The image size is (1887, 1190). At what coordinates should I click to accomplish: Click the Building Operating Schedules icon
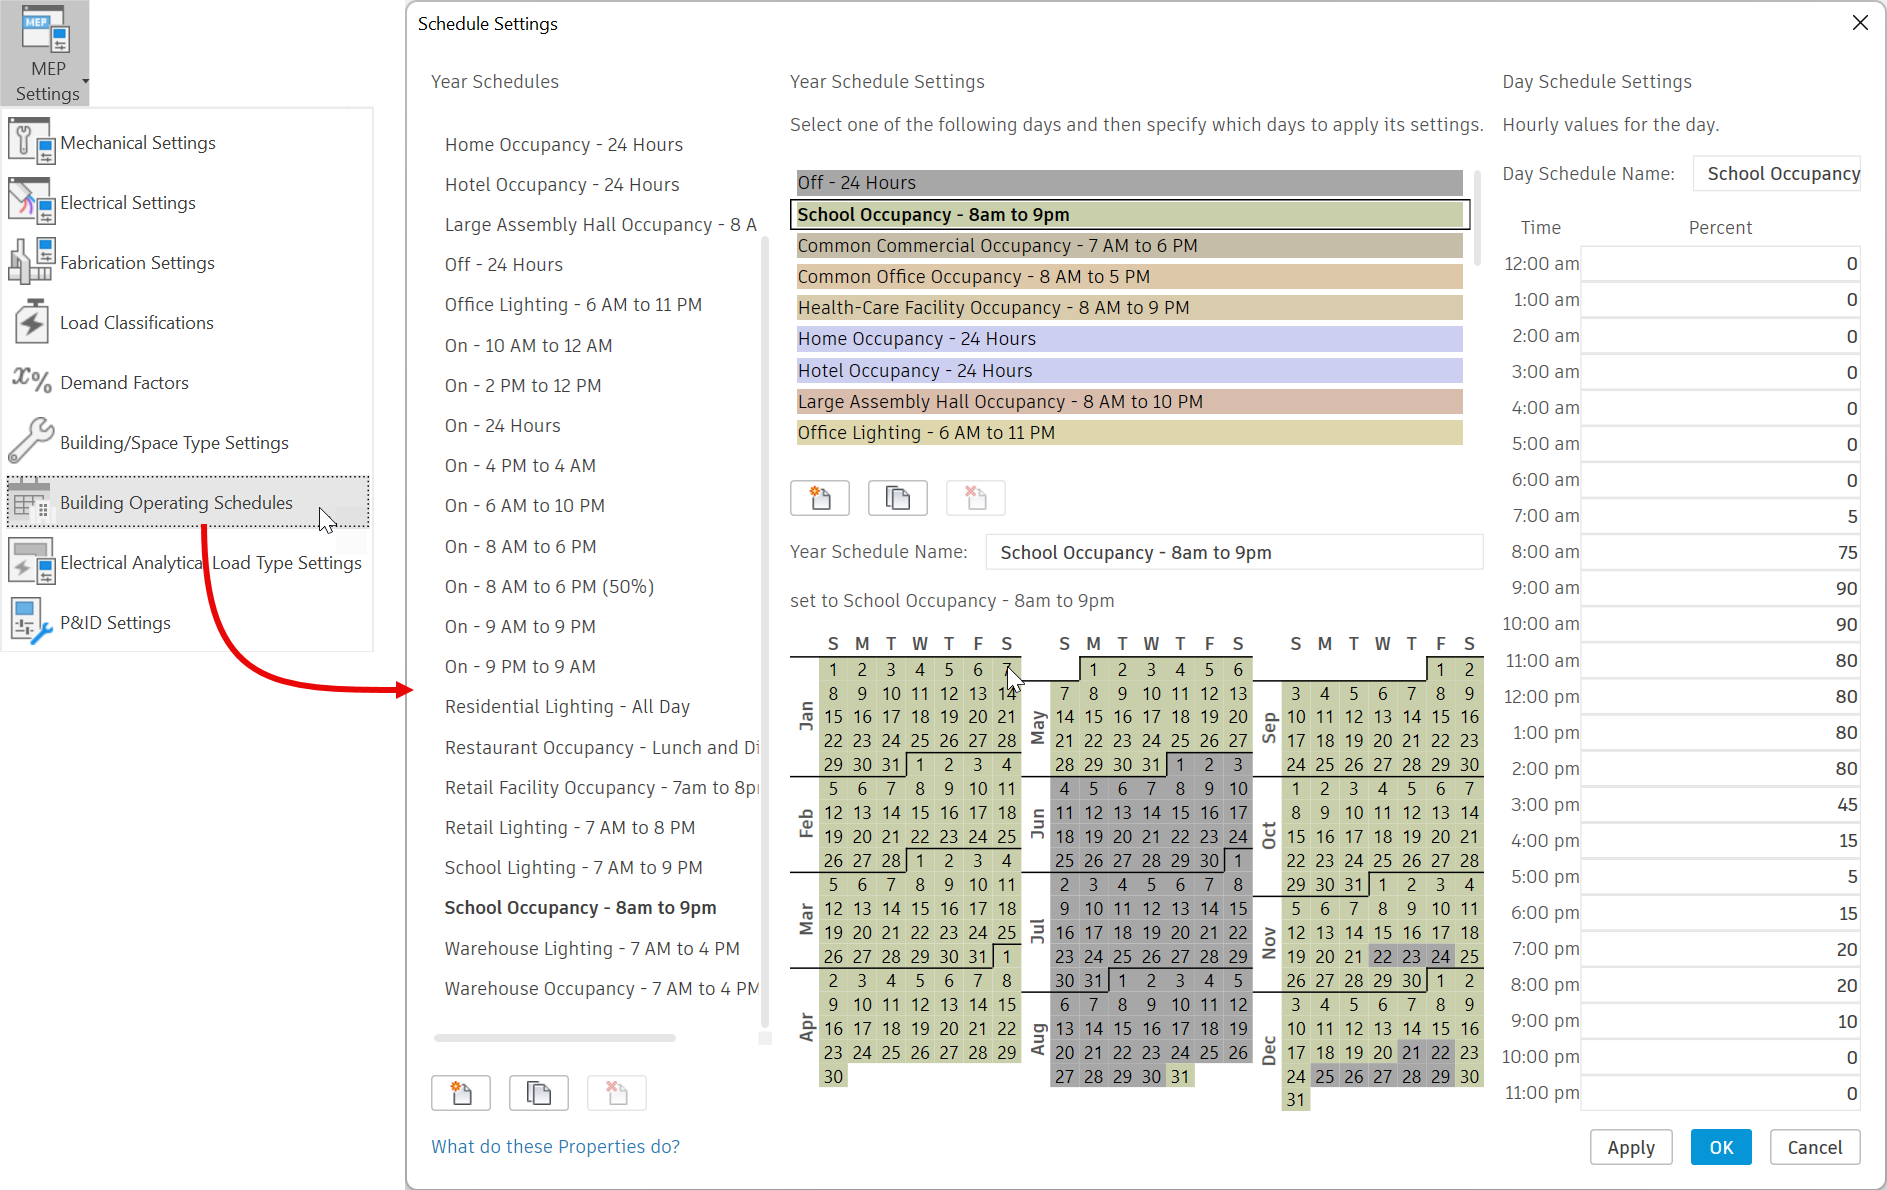pos(31,501)
